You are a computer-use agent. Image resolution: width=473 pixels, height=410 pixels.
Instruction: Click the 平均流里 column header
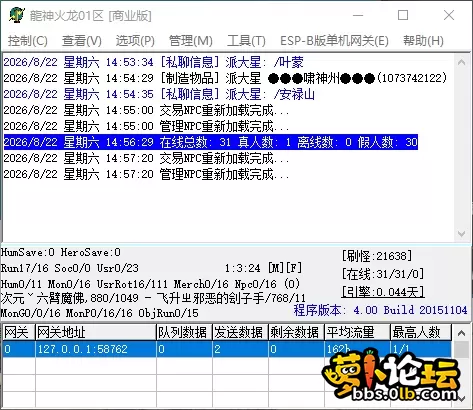[x=357, y=332]
